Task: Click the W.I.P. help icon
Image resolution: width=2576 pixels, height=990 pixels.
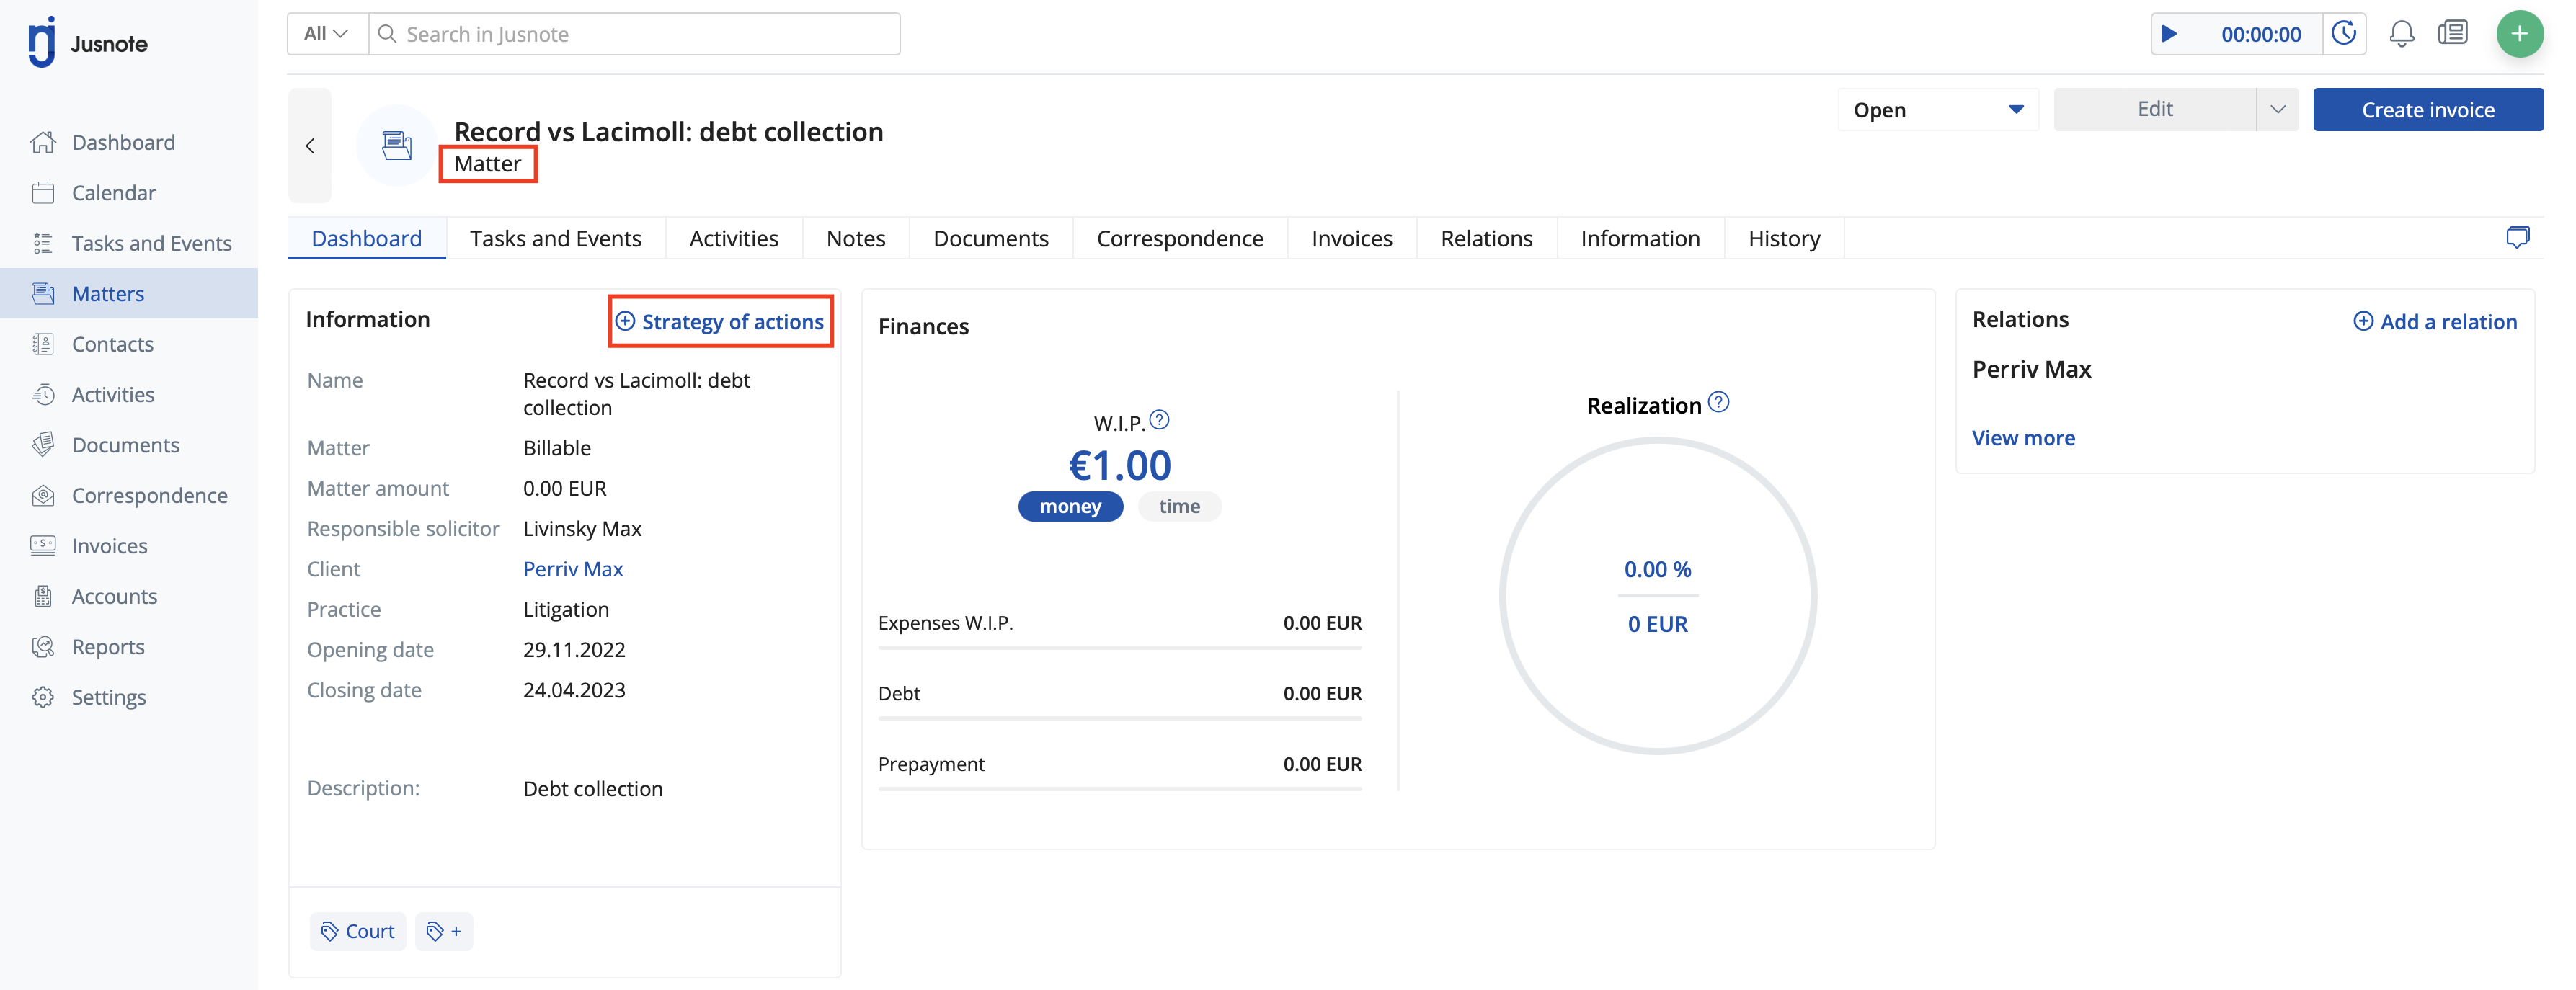Action: click(x=1159, y=420)
